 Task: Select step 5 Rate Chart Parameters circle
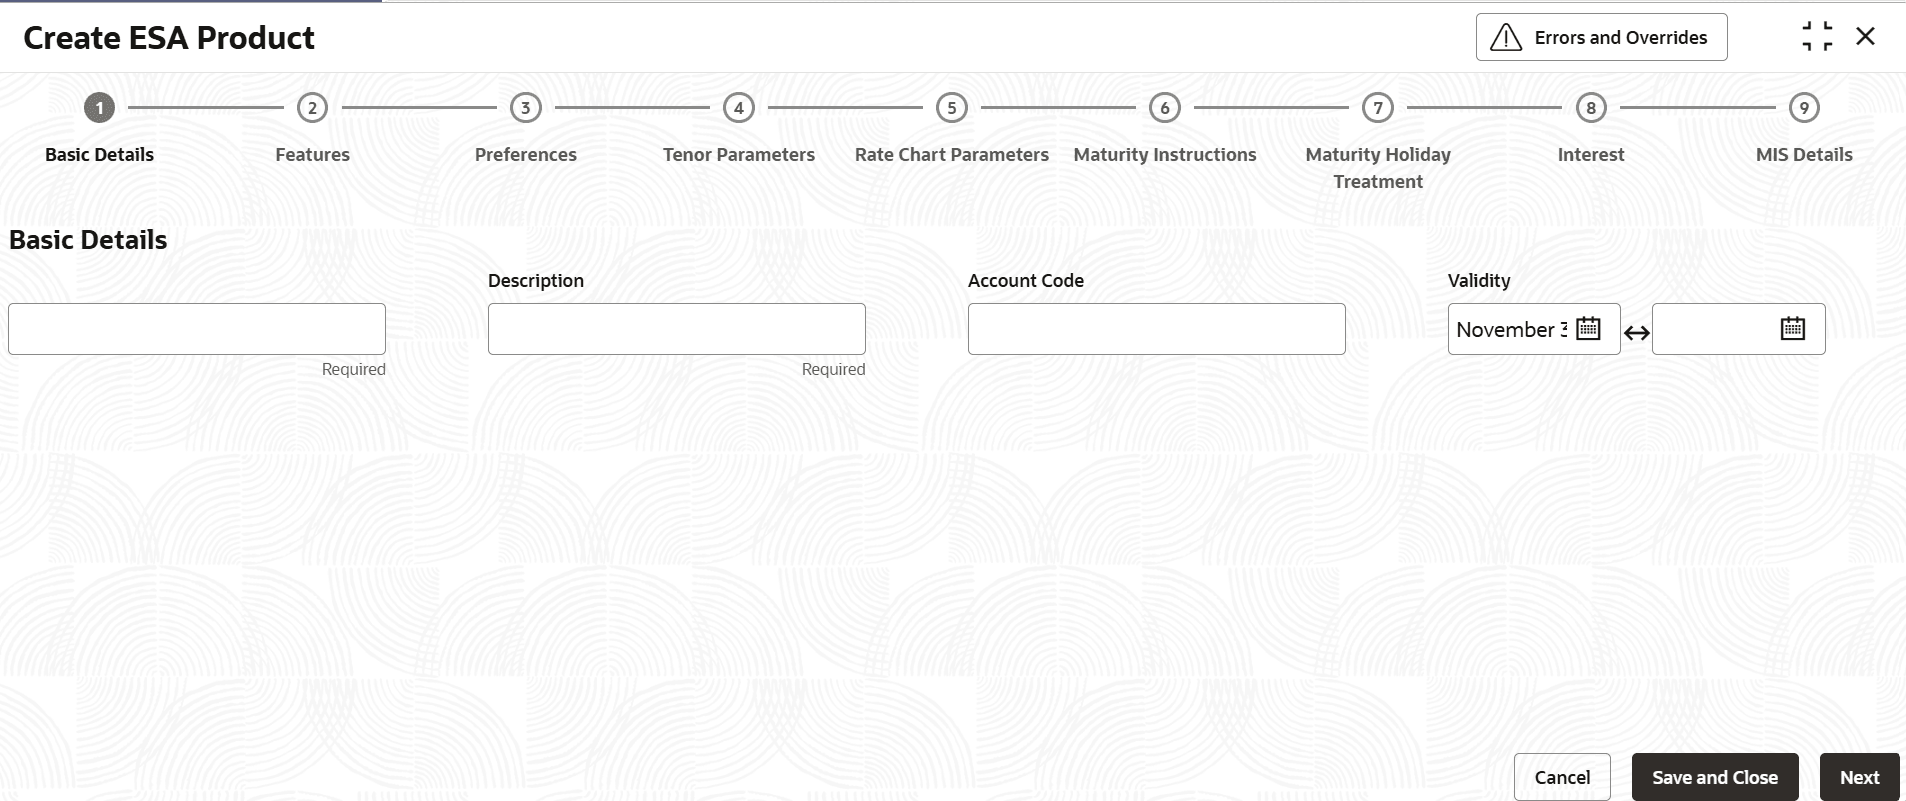(x=951, y=108)
